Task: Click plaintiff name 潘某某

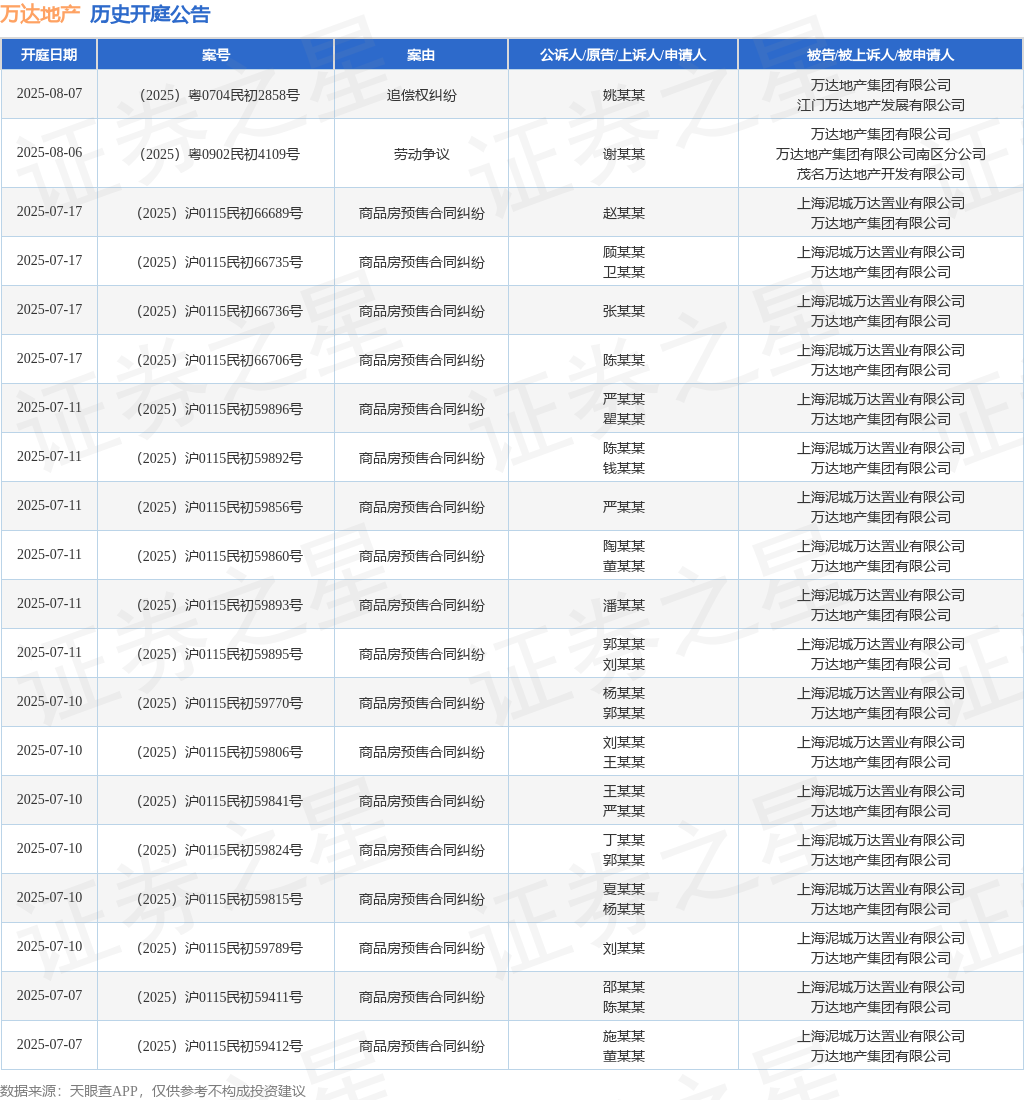Action: click(624, 605)
